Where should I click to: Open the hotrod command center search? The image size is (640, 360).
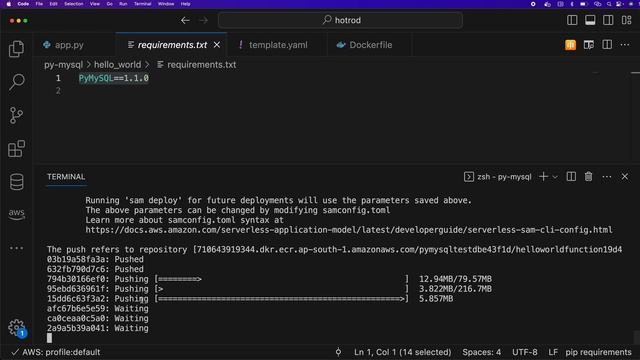tap(340, 20)
